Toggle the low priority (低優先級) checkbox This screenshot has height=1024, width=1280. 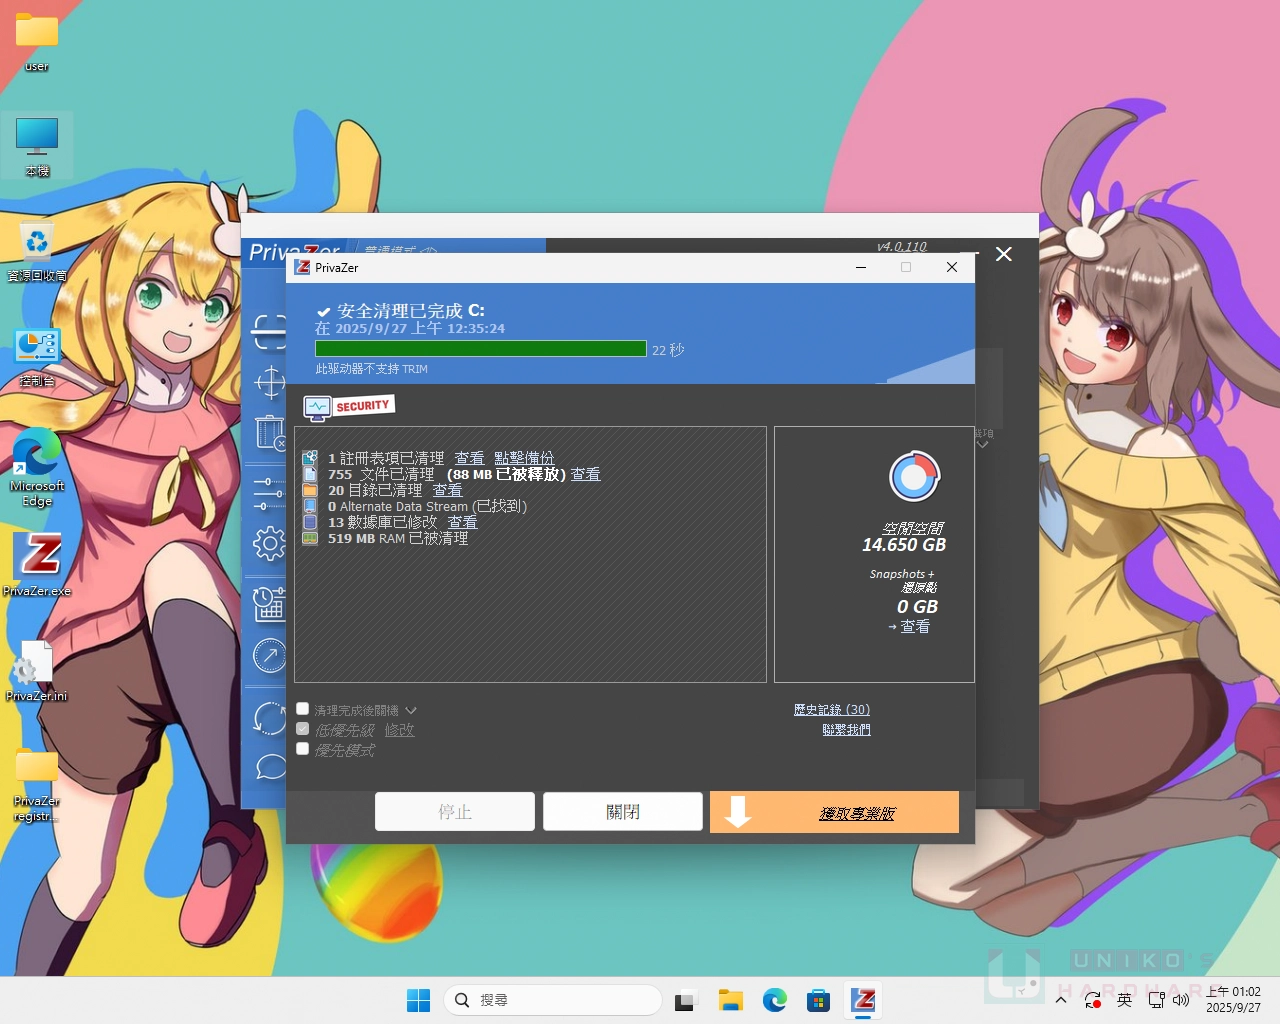(x=303, y=729)
